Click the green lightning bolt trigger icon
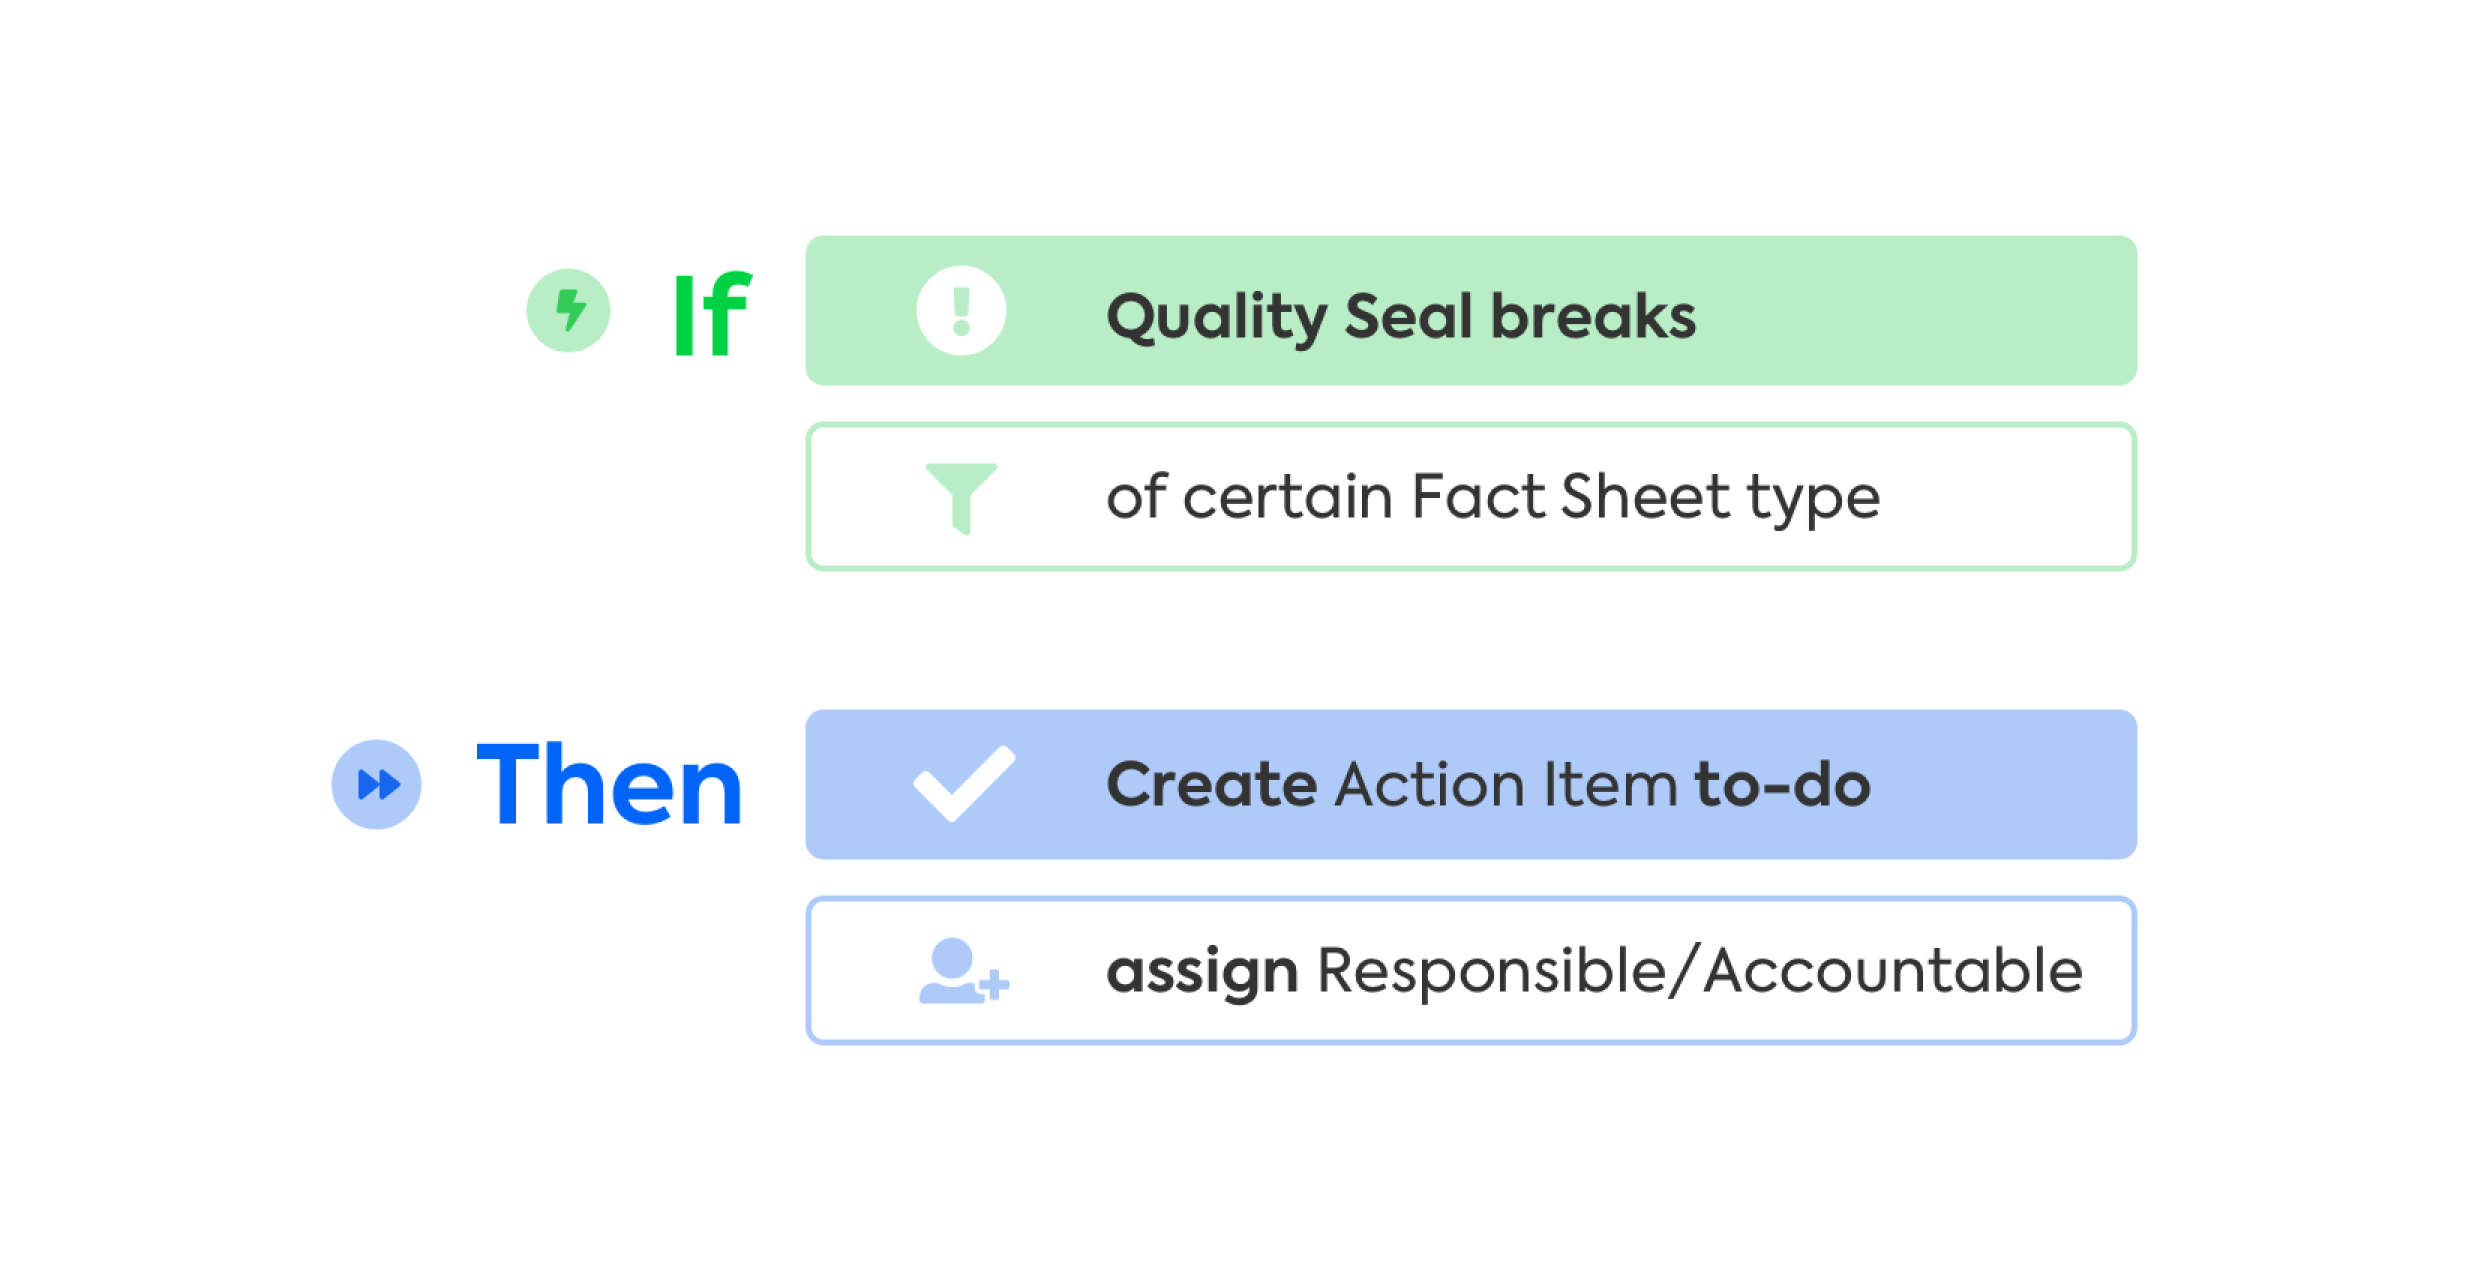This screenshot has width=2468, height=1280. [x=568, y=310]
